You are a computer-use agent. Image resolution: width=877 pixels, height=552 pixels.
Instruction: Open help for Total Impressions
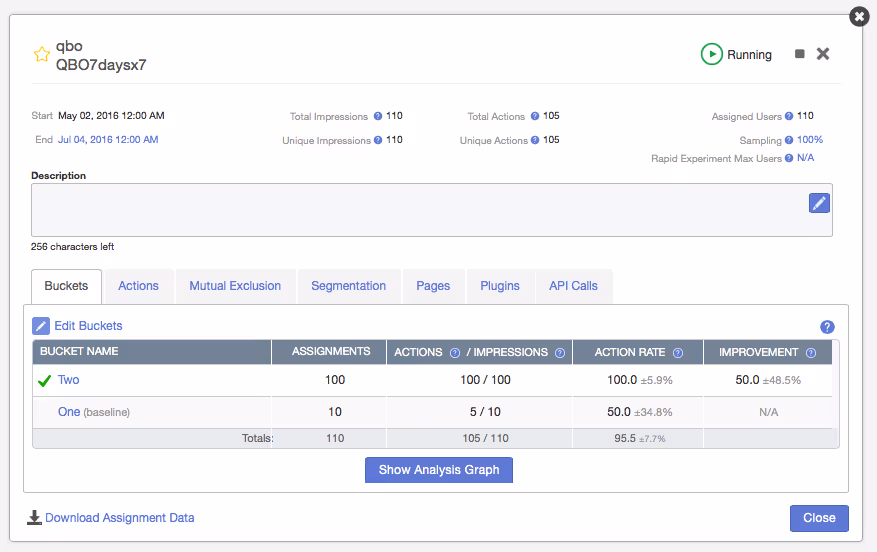tap(378, 116)
